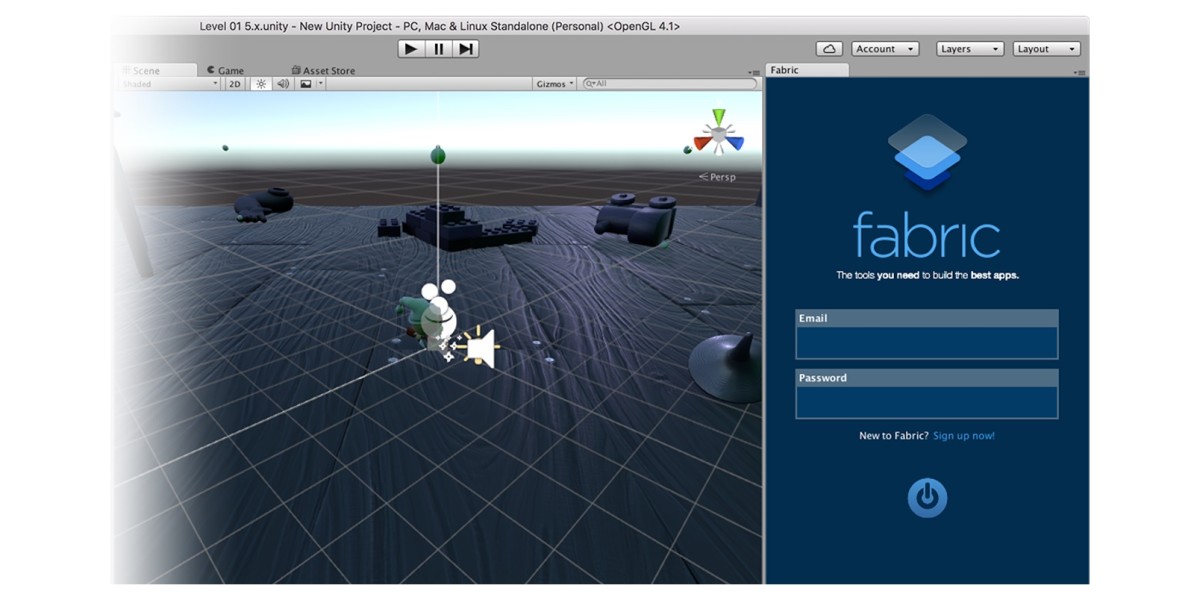
Task: Select the green character in scene
Action: click(x=414, y=317)
